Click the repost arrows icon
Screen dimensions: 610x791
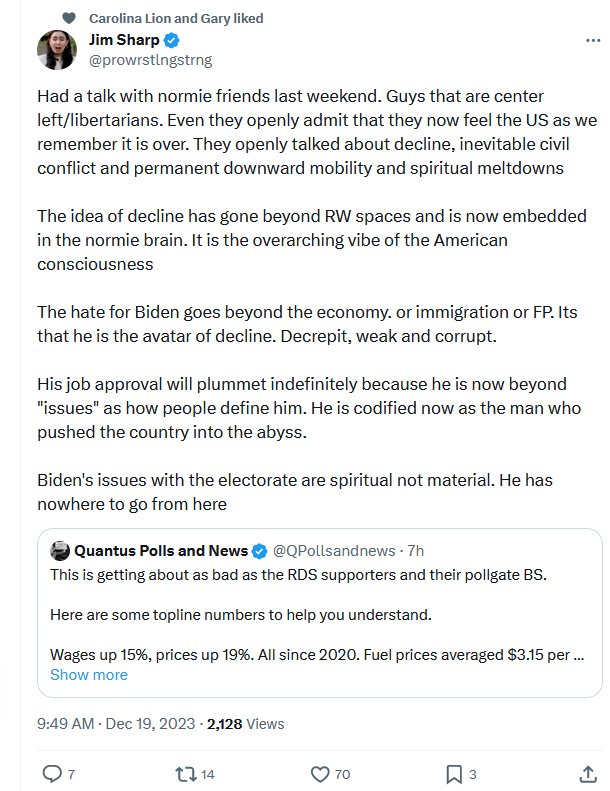(x=186, y=774)
